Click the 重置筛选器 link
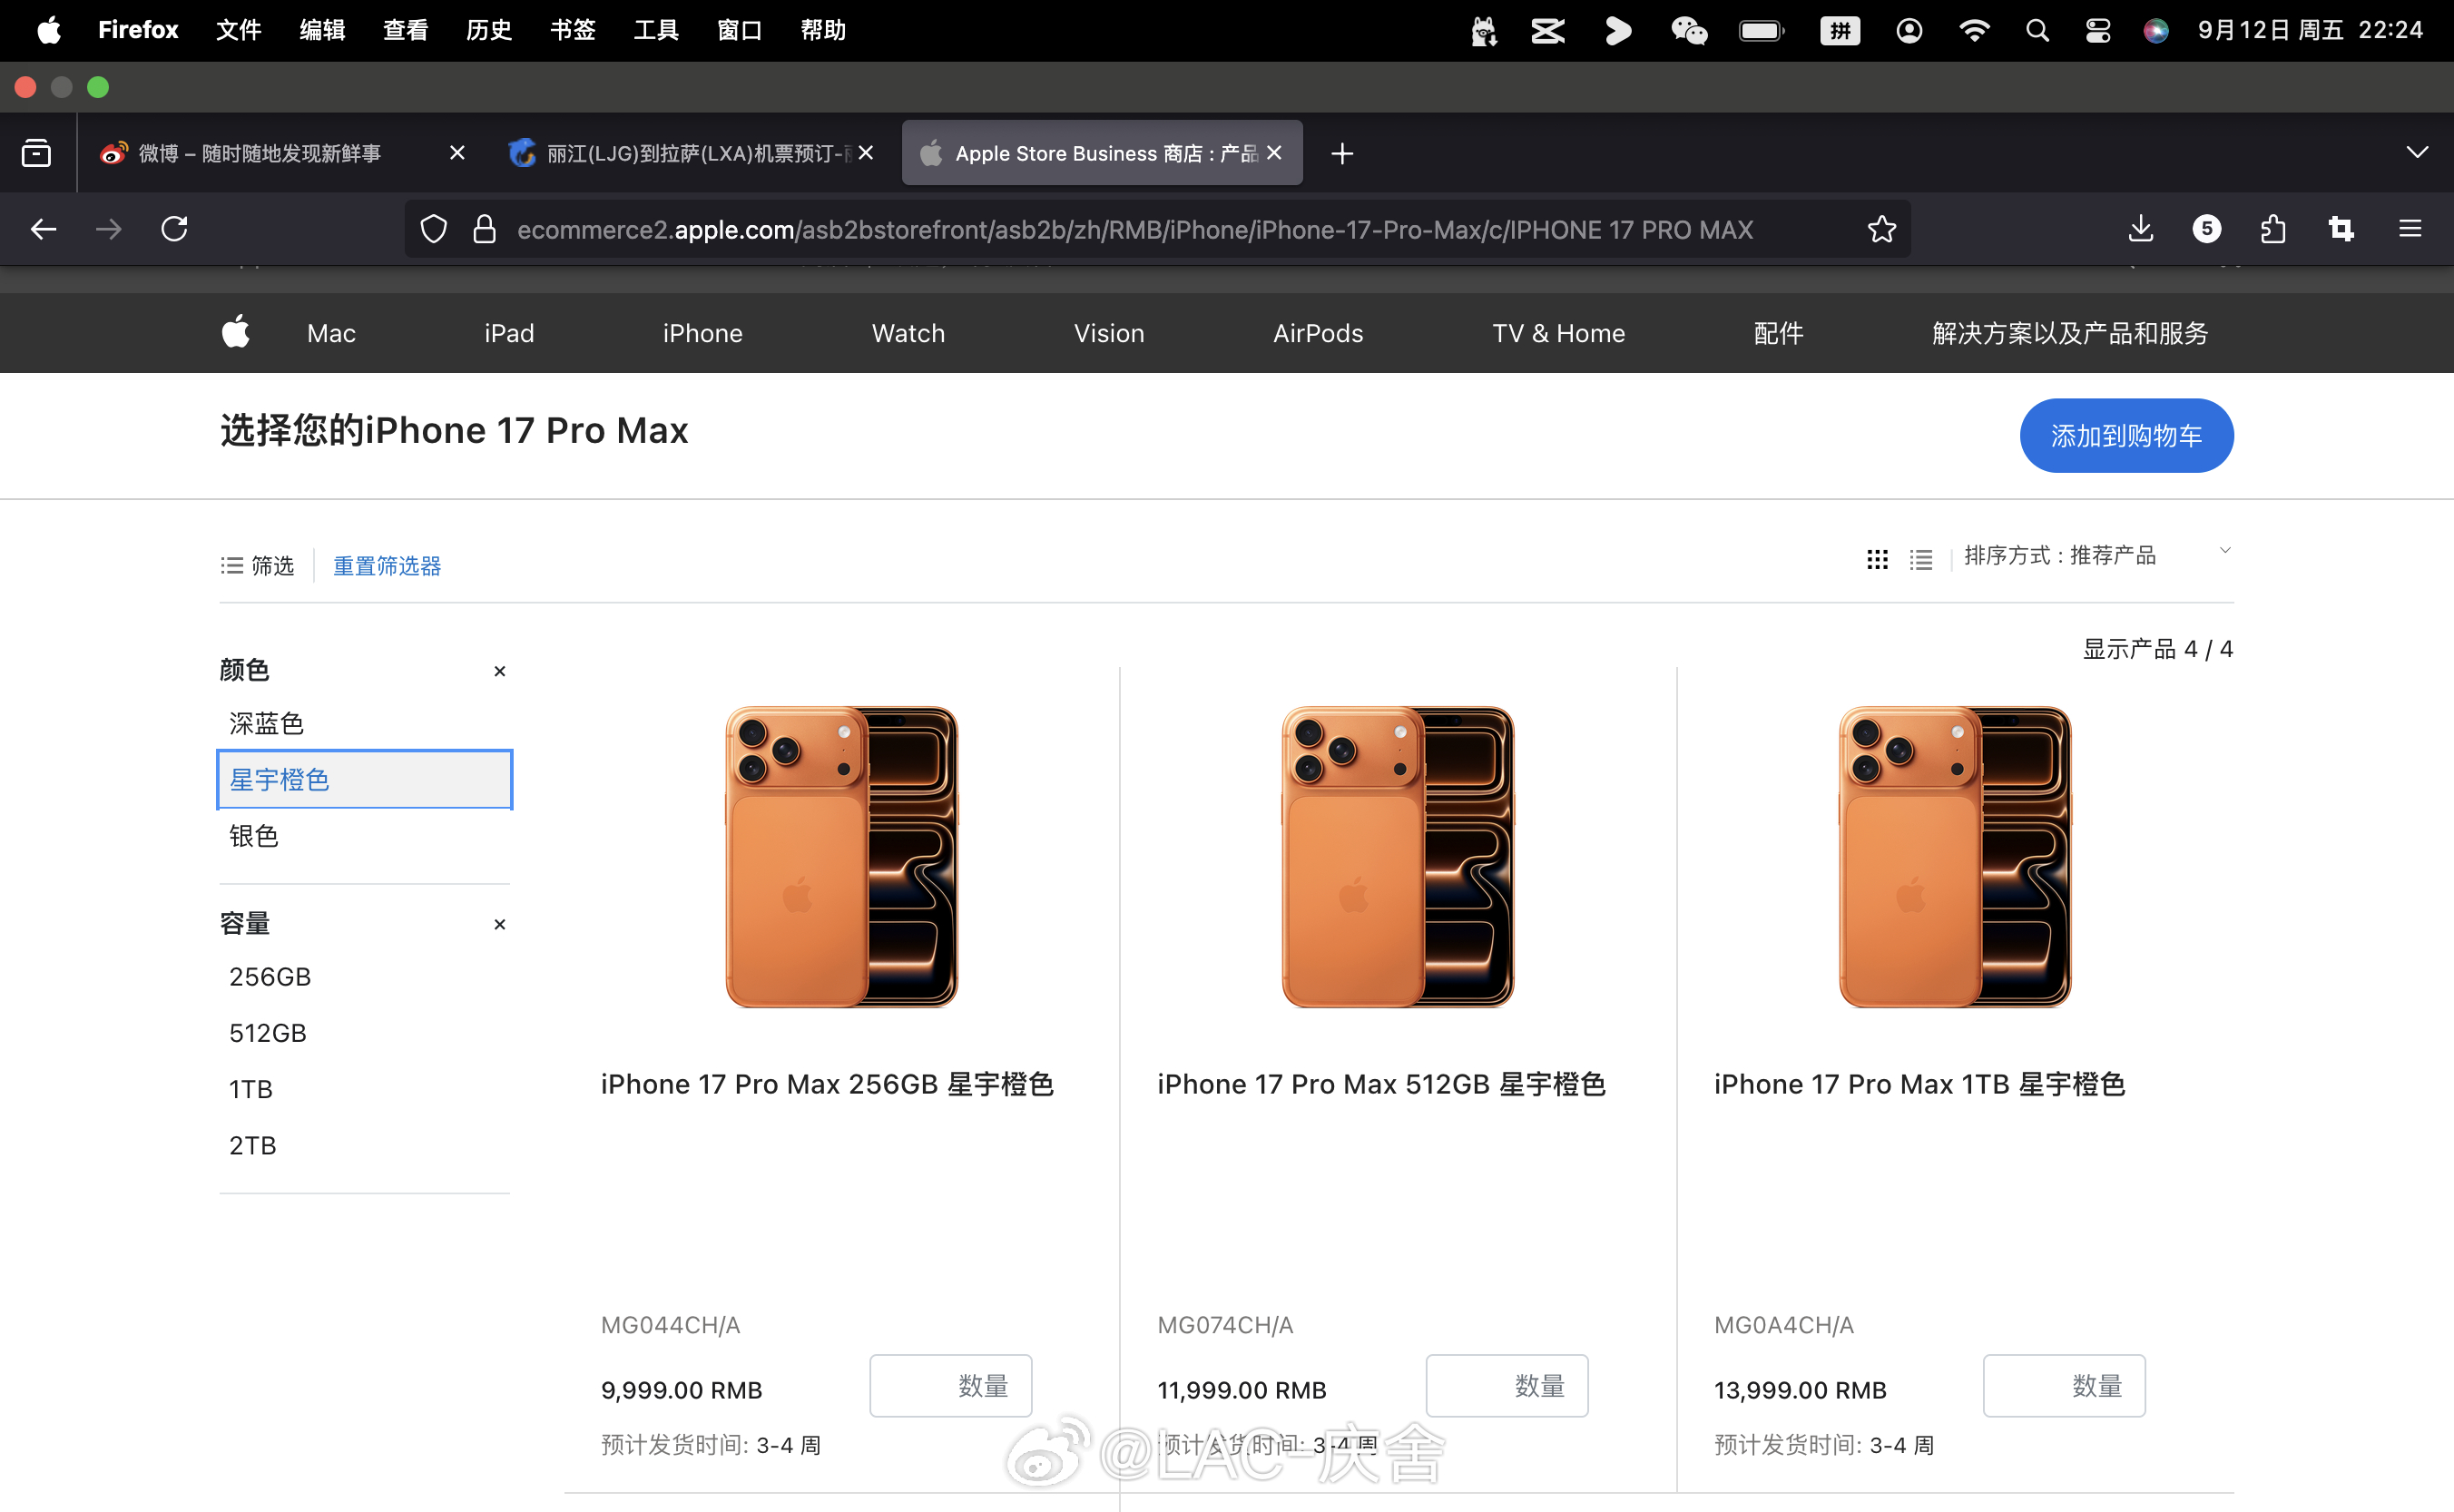Viewport: 2454px width, 1512px height. click(387, 566)
